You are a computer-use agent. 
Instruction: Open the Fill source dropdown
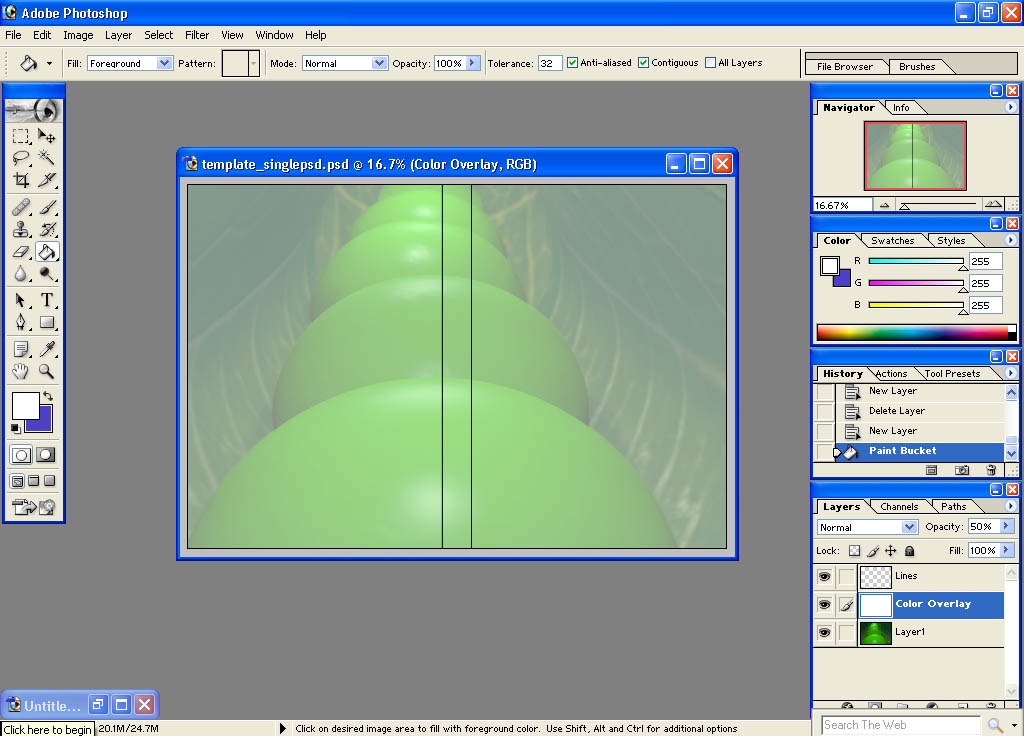[130, 63]
